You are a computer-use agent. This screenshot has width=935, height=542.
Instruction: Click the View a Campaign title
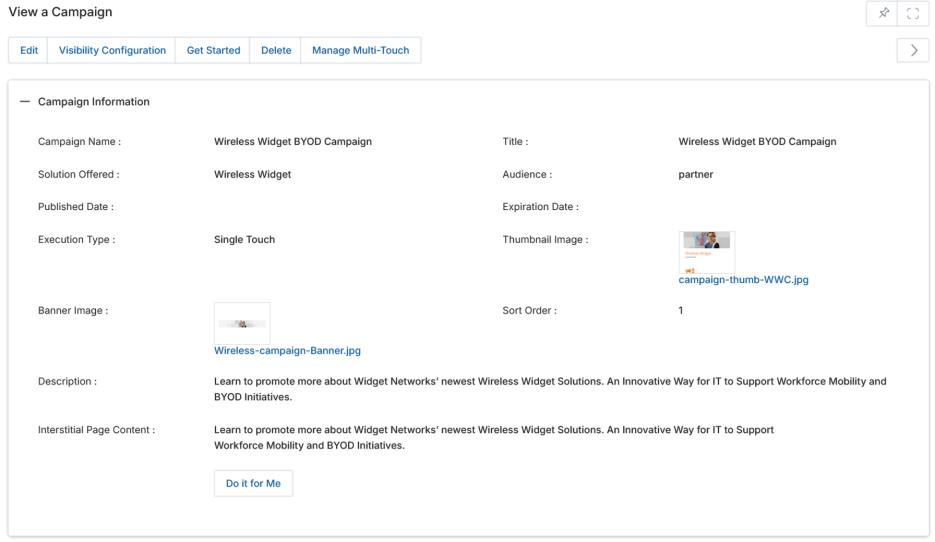(60, 12)
